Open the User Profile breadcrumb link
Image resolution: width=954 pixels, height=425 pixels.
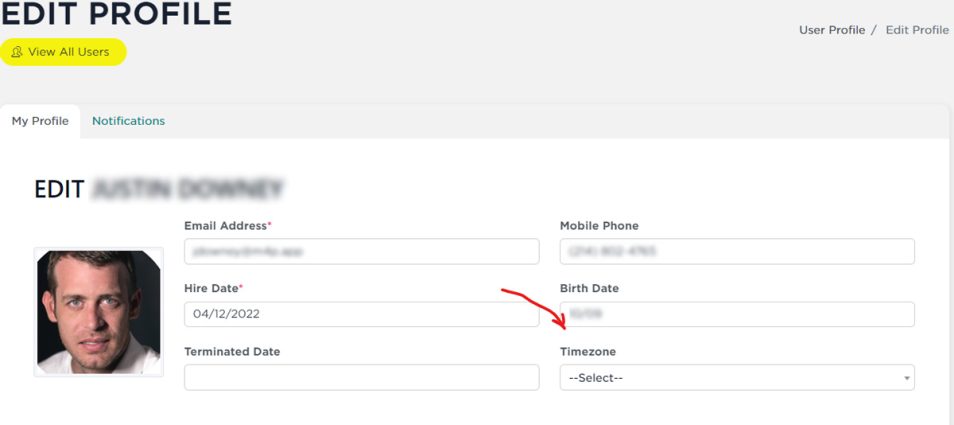(832, 30)
